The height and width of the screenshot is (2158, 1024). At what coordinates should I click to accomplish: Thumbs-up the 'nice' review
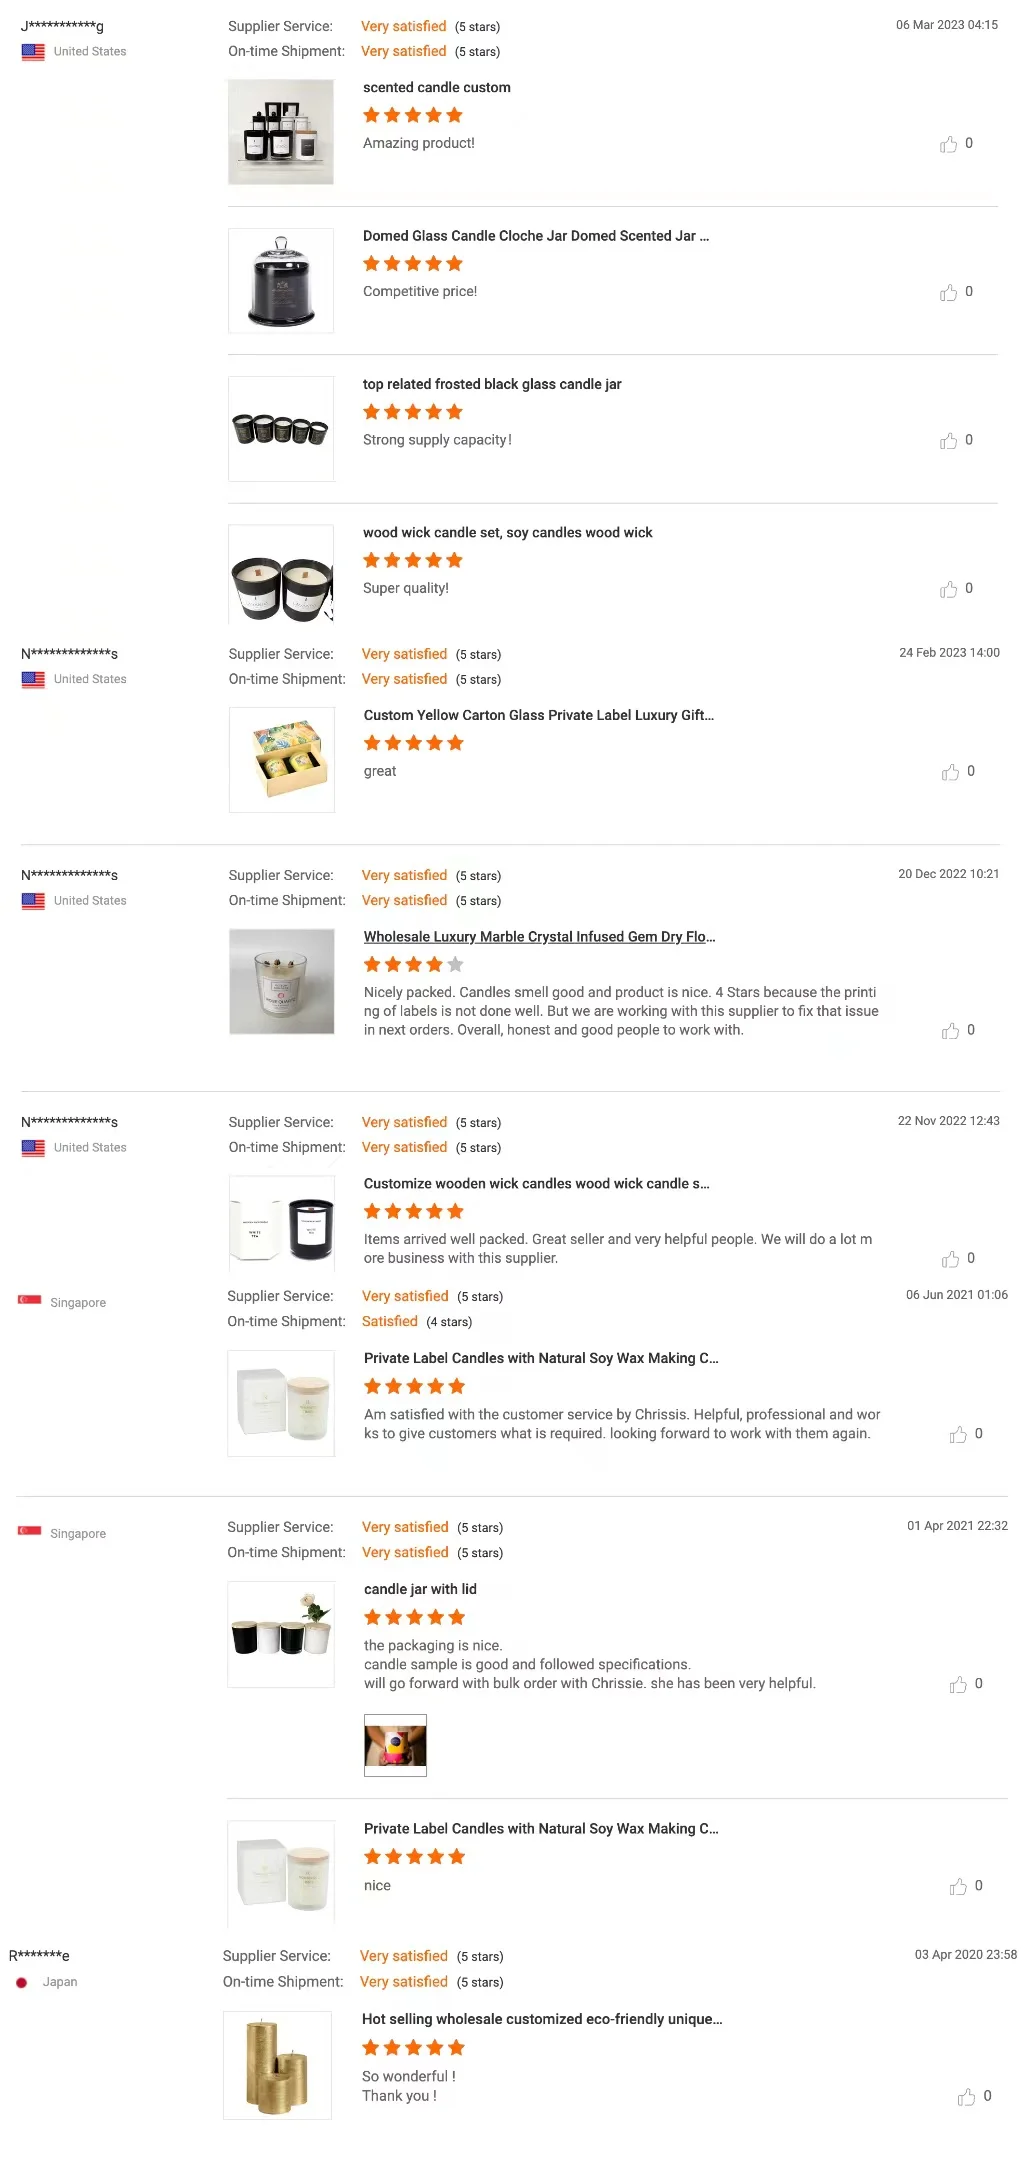pyautogui.click(x=958, y=1886)
